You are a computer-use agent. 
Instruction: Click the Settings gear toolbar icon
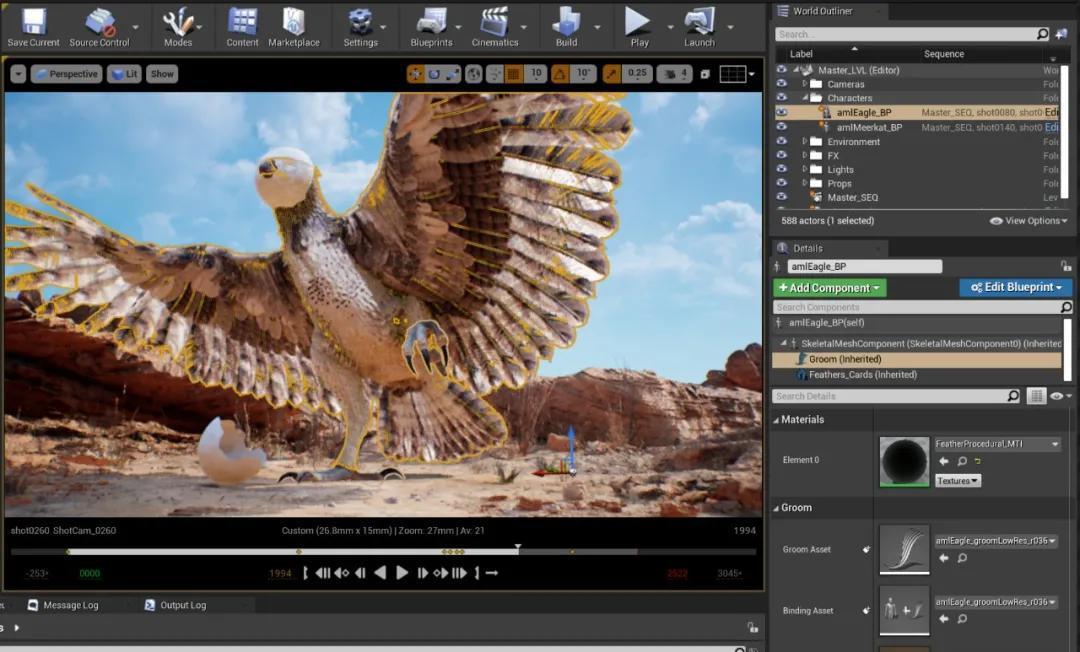tap(360, 27)
